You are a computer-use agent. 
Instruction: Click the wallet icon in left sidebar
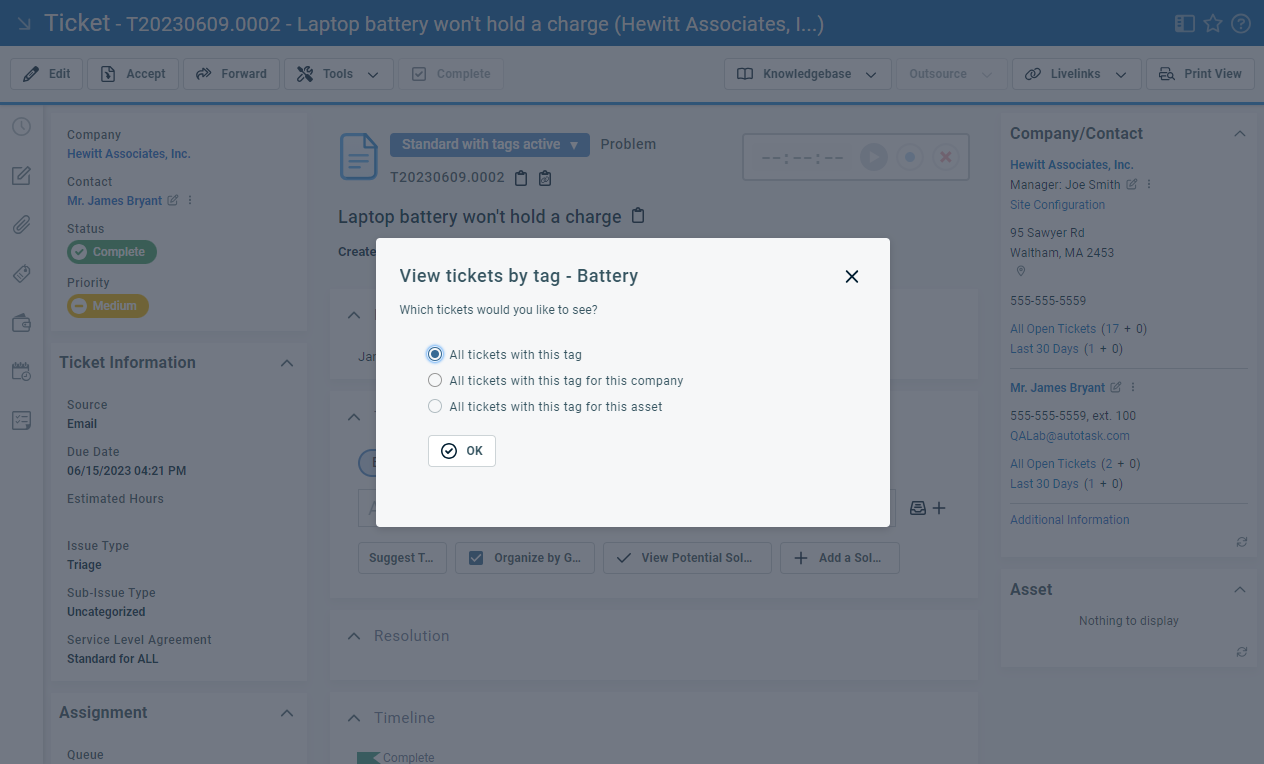pos(21,322)
